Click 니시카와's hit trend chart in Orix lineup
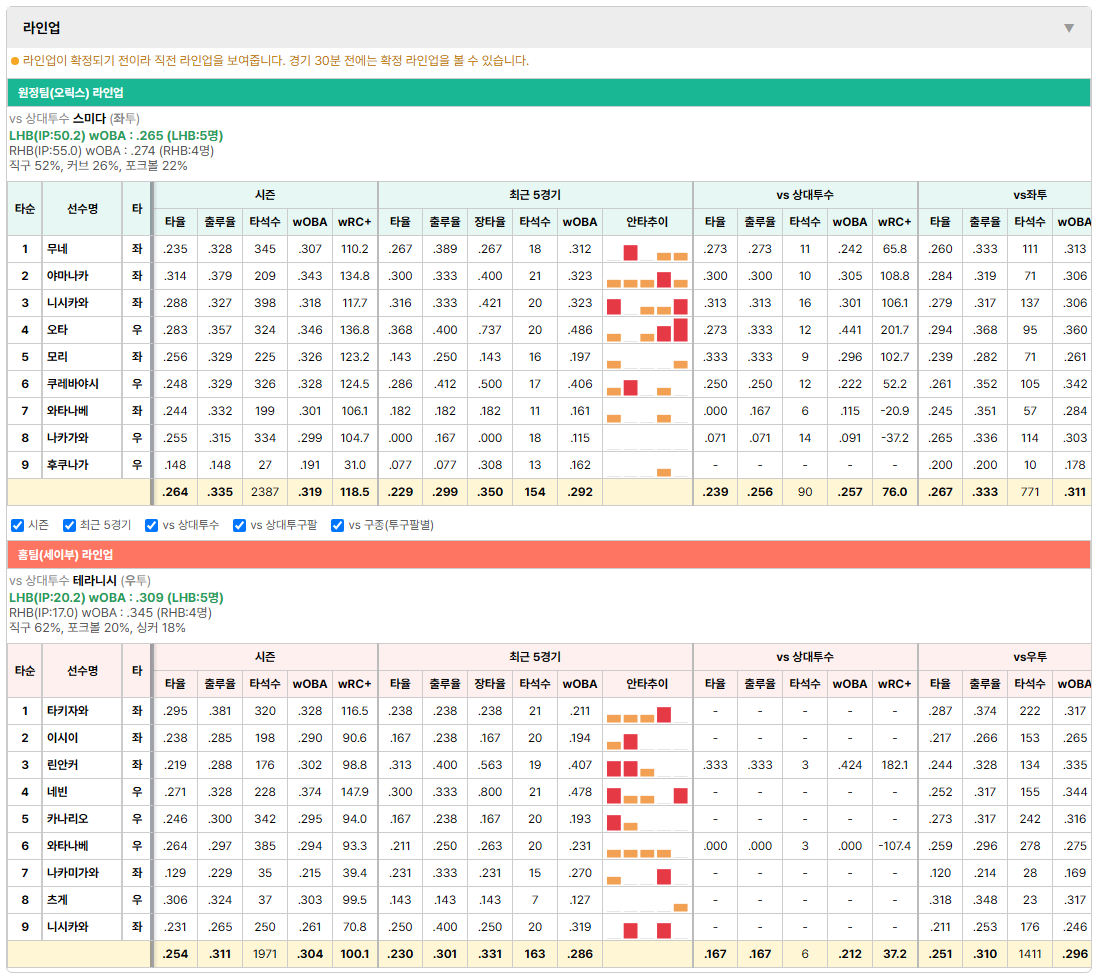This screenshot has height=979, width=1098. [x=647, y=303]
